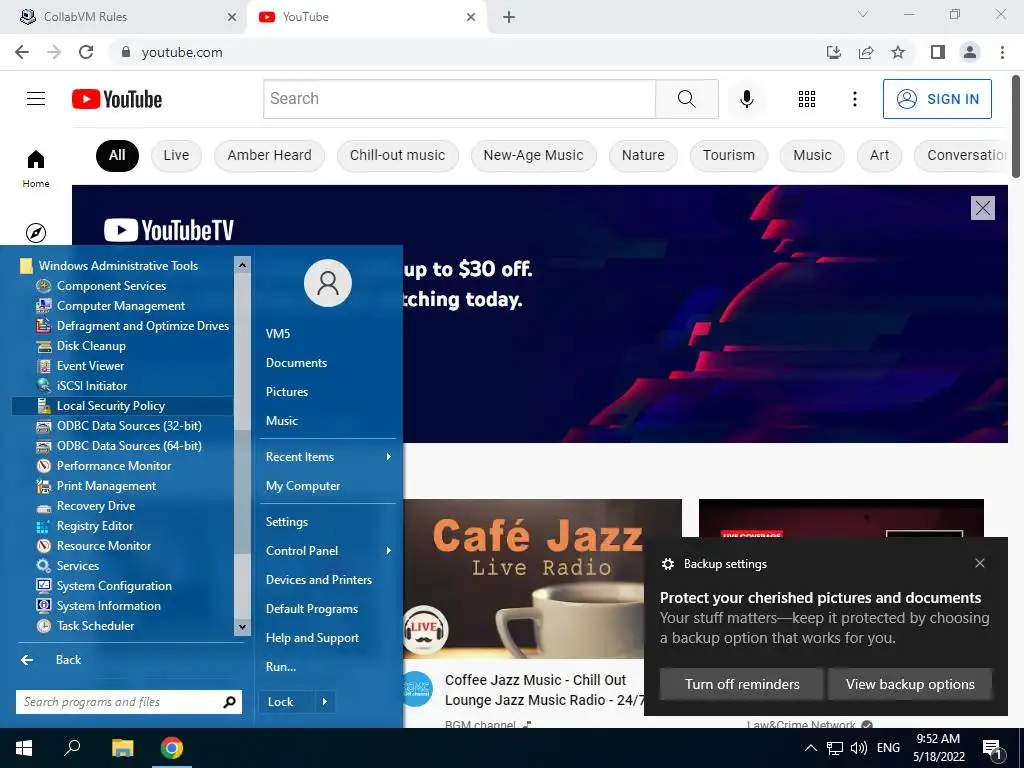The width and height of the screenshot is (1024, 768).
Task: Click the start menu list scroll-down arrow
Action: coord(242,627)
